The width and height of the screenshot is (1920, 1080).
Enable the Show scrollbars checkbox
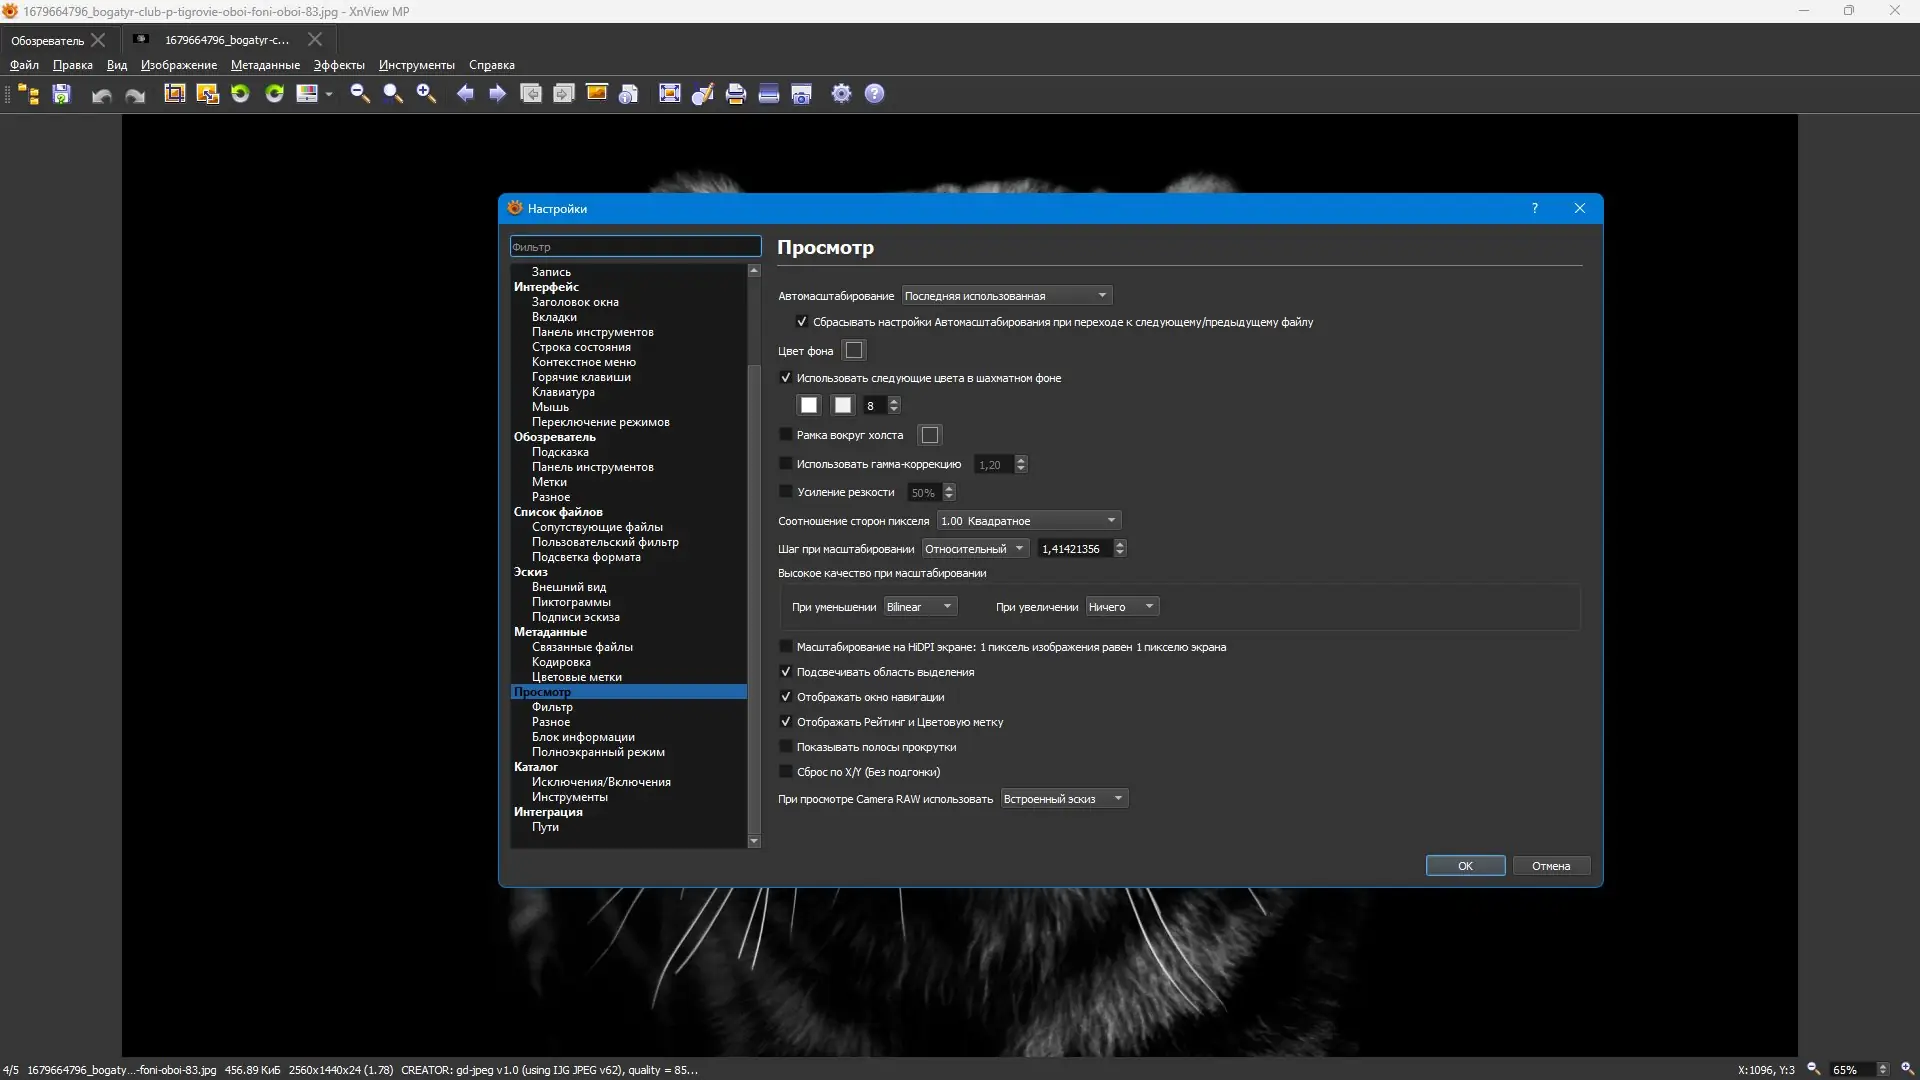click(x=786, y=747)
